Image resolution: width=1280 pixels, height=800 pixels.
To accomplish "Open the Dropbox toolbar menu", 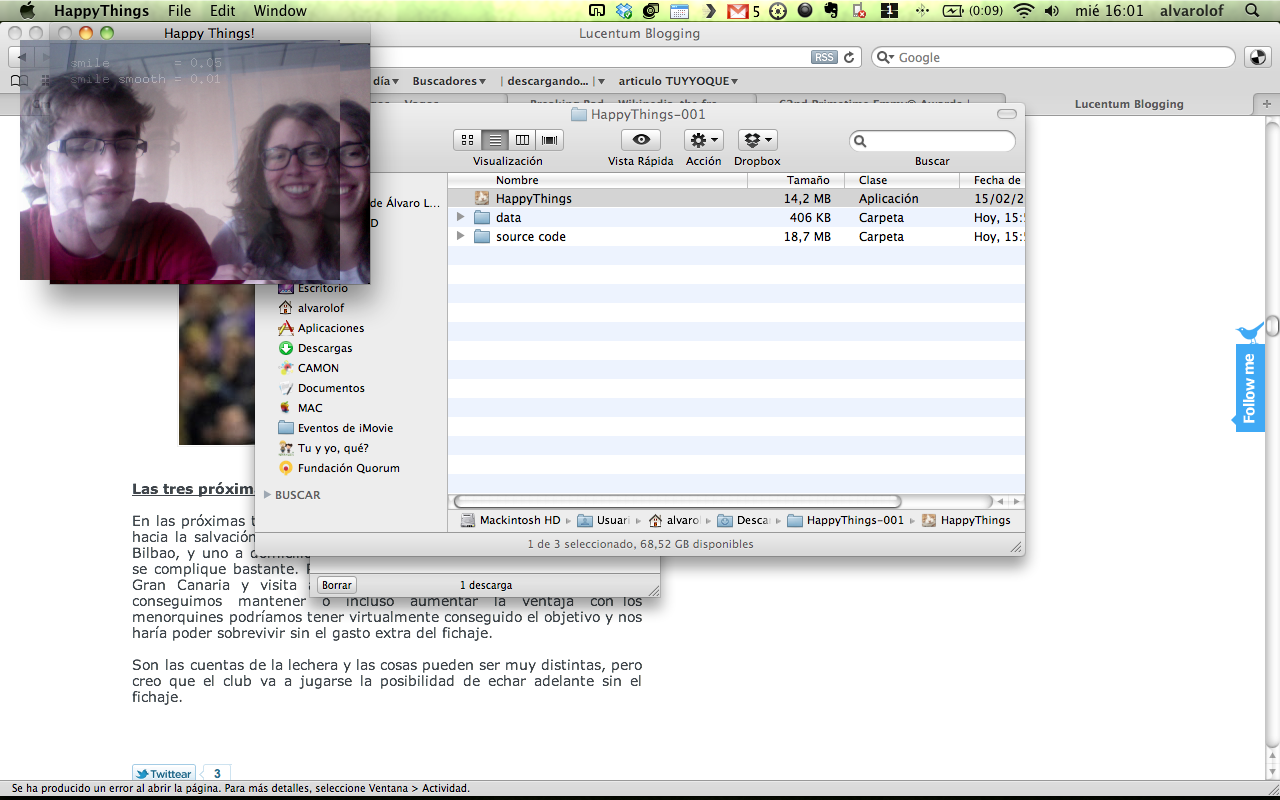I will [x=757, y=140].
